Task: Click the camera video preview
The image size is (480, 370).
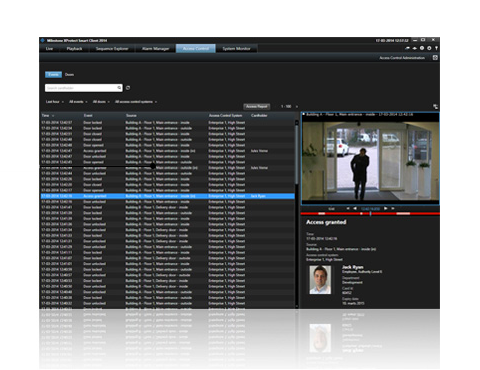Action: 370,160
